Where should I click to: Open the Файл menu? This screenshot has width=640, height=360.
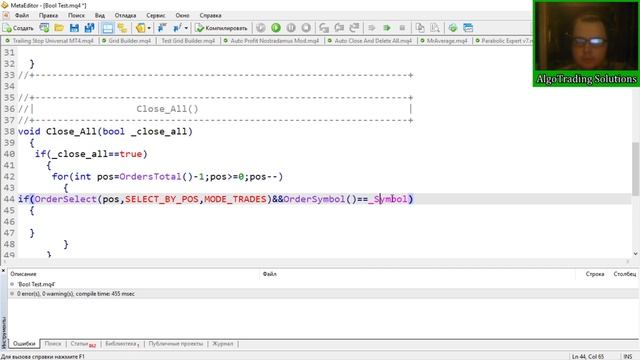click(22, 15)
